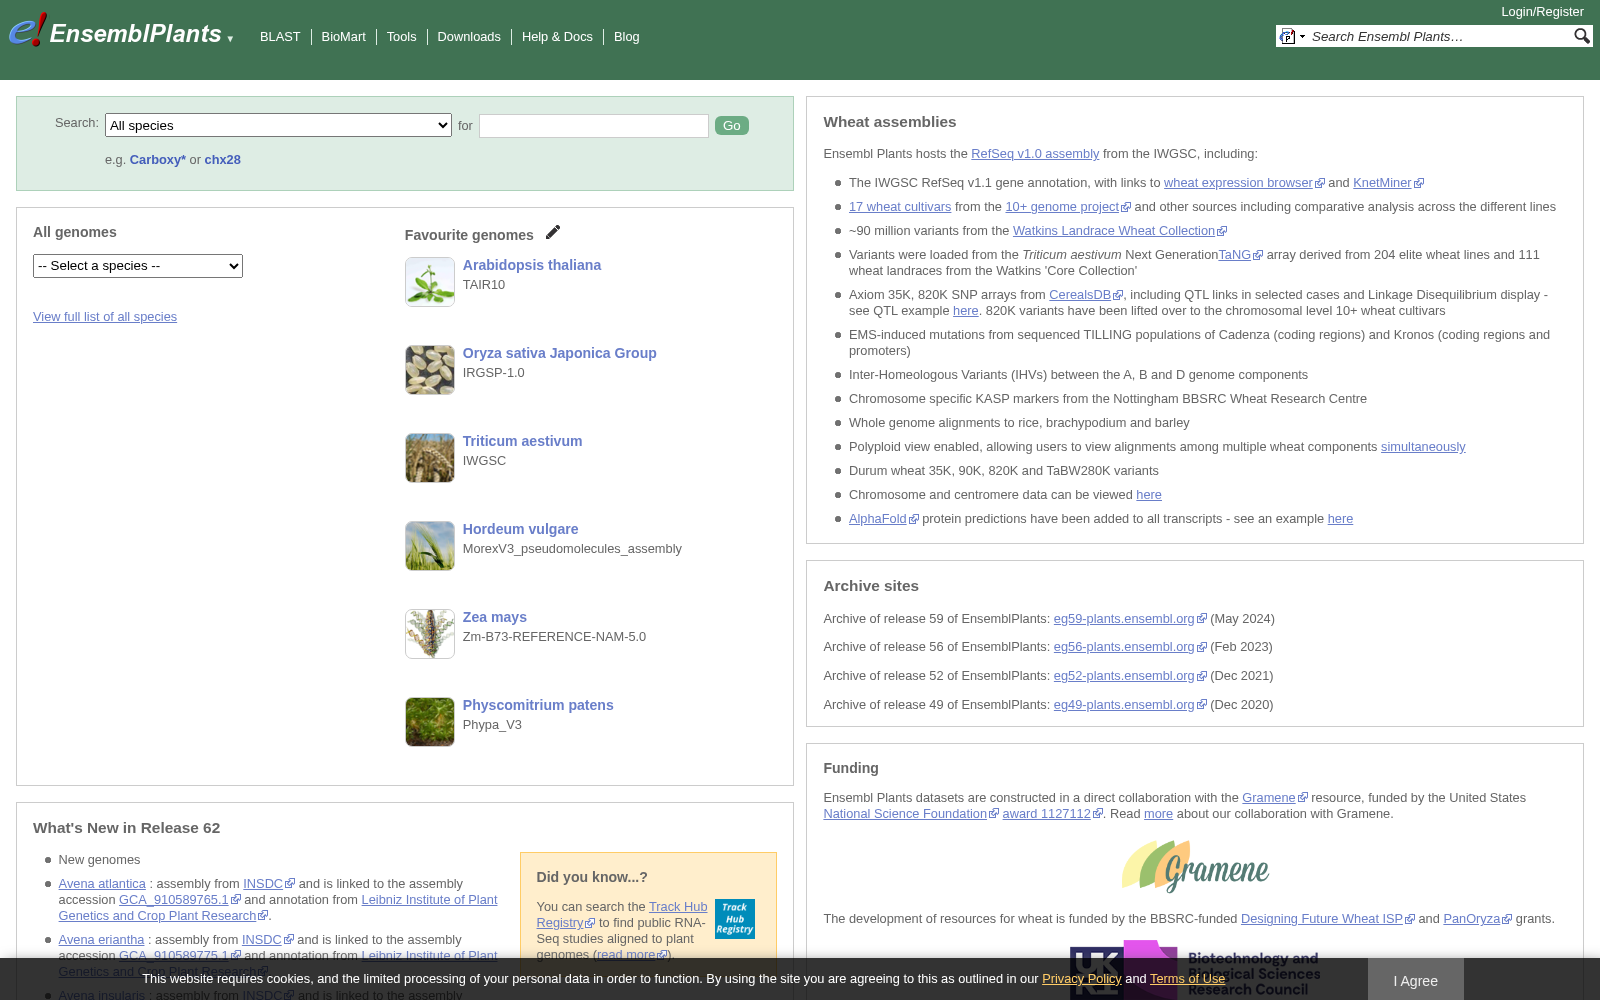The height and width of the screenshot is (1000, 1600).
Task: Open Triticum aestivum genome link
Action: click(522, 441)
